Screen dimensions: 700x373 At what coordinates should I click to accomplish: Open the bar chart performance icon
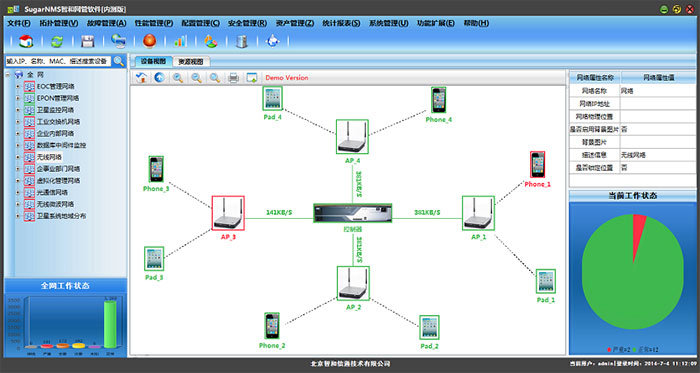[180, 41]
